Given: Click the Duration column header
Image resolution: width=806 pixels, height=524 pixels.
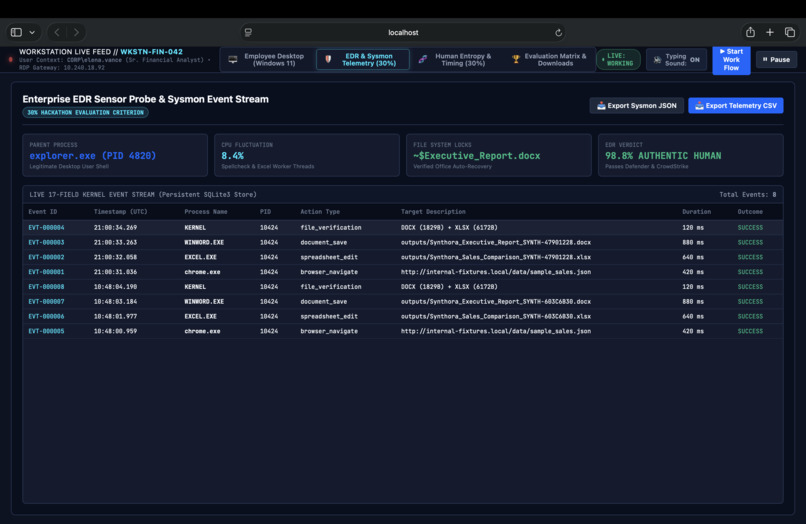Looking at the screenshot, I should 697,212.
